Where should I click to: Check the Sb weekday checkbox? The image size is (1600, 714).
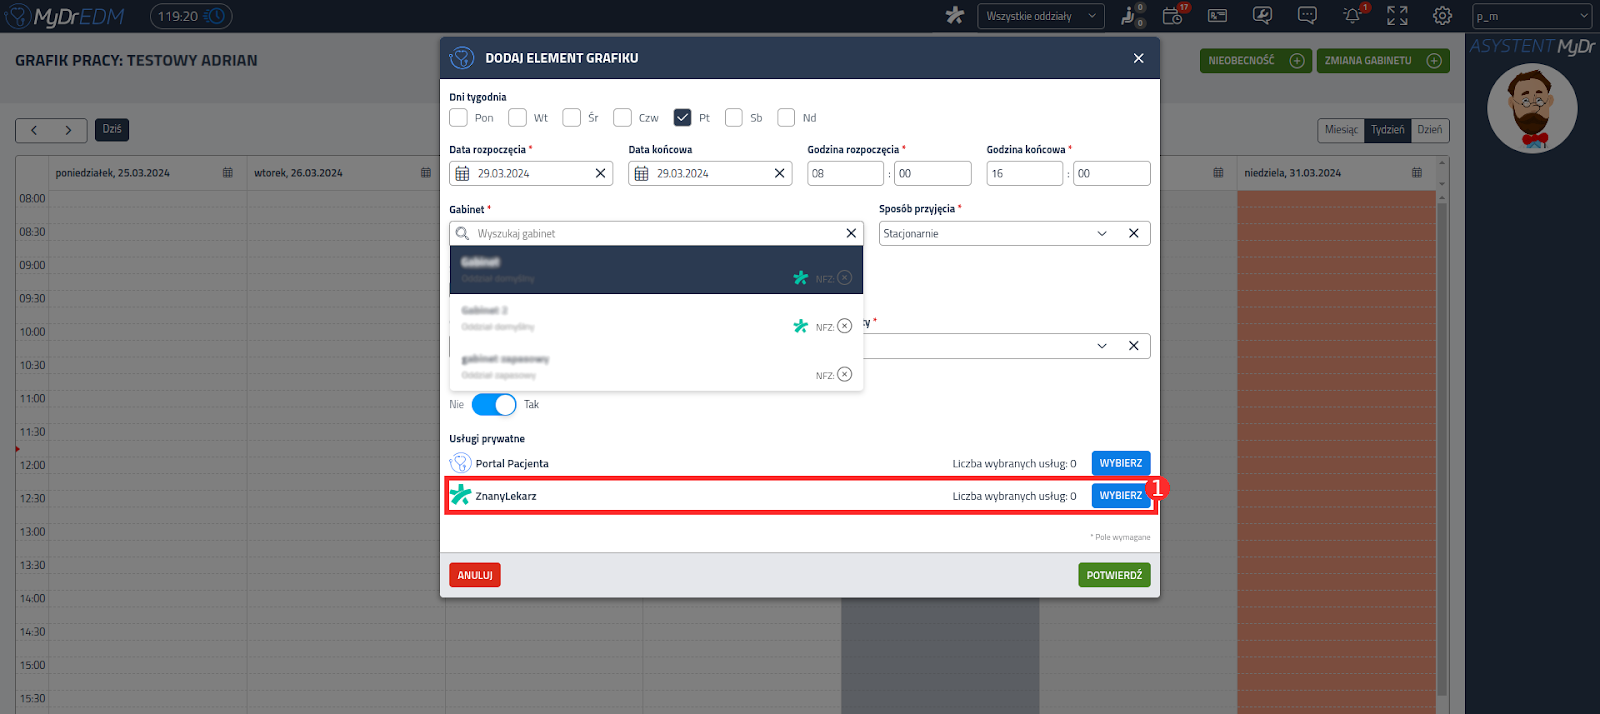point(734,117)
